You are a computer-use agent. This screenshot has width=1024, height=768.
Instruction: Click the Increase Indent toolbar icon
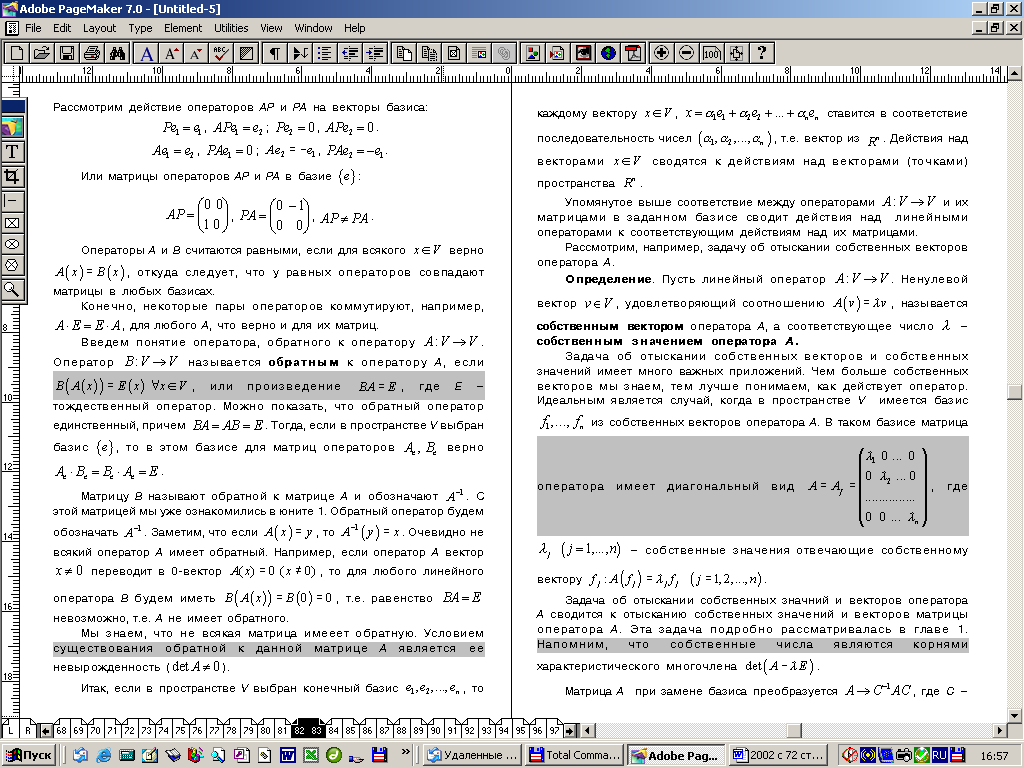pyautogui.click(x=375, y=53)
